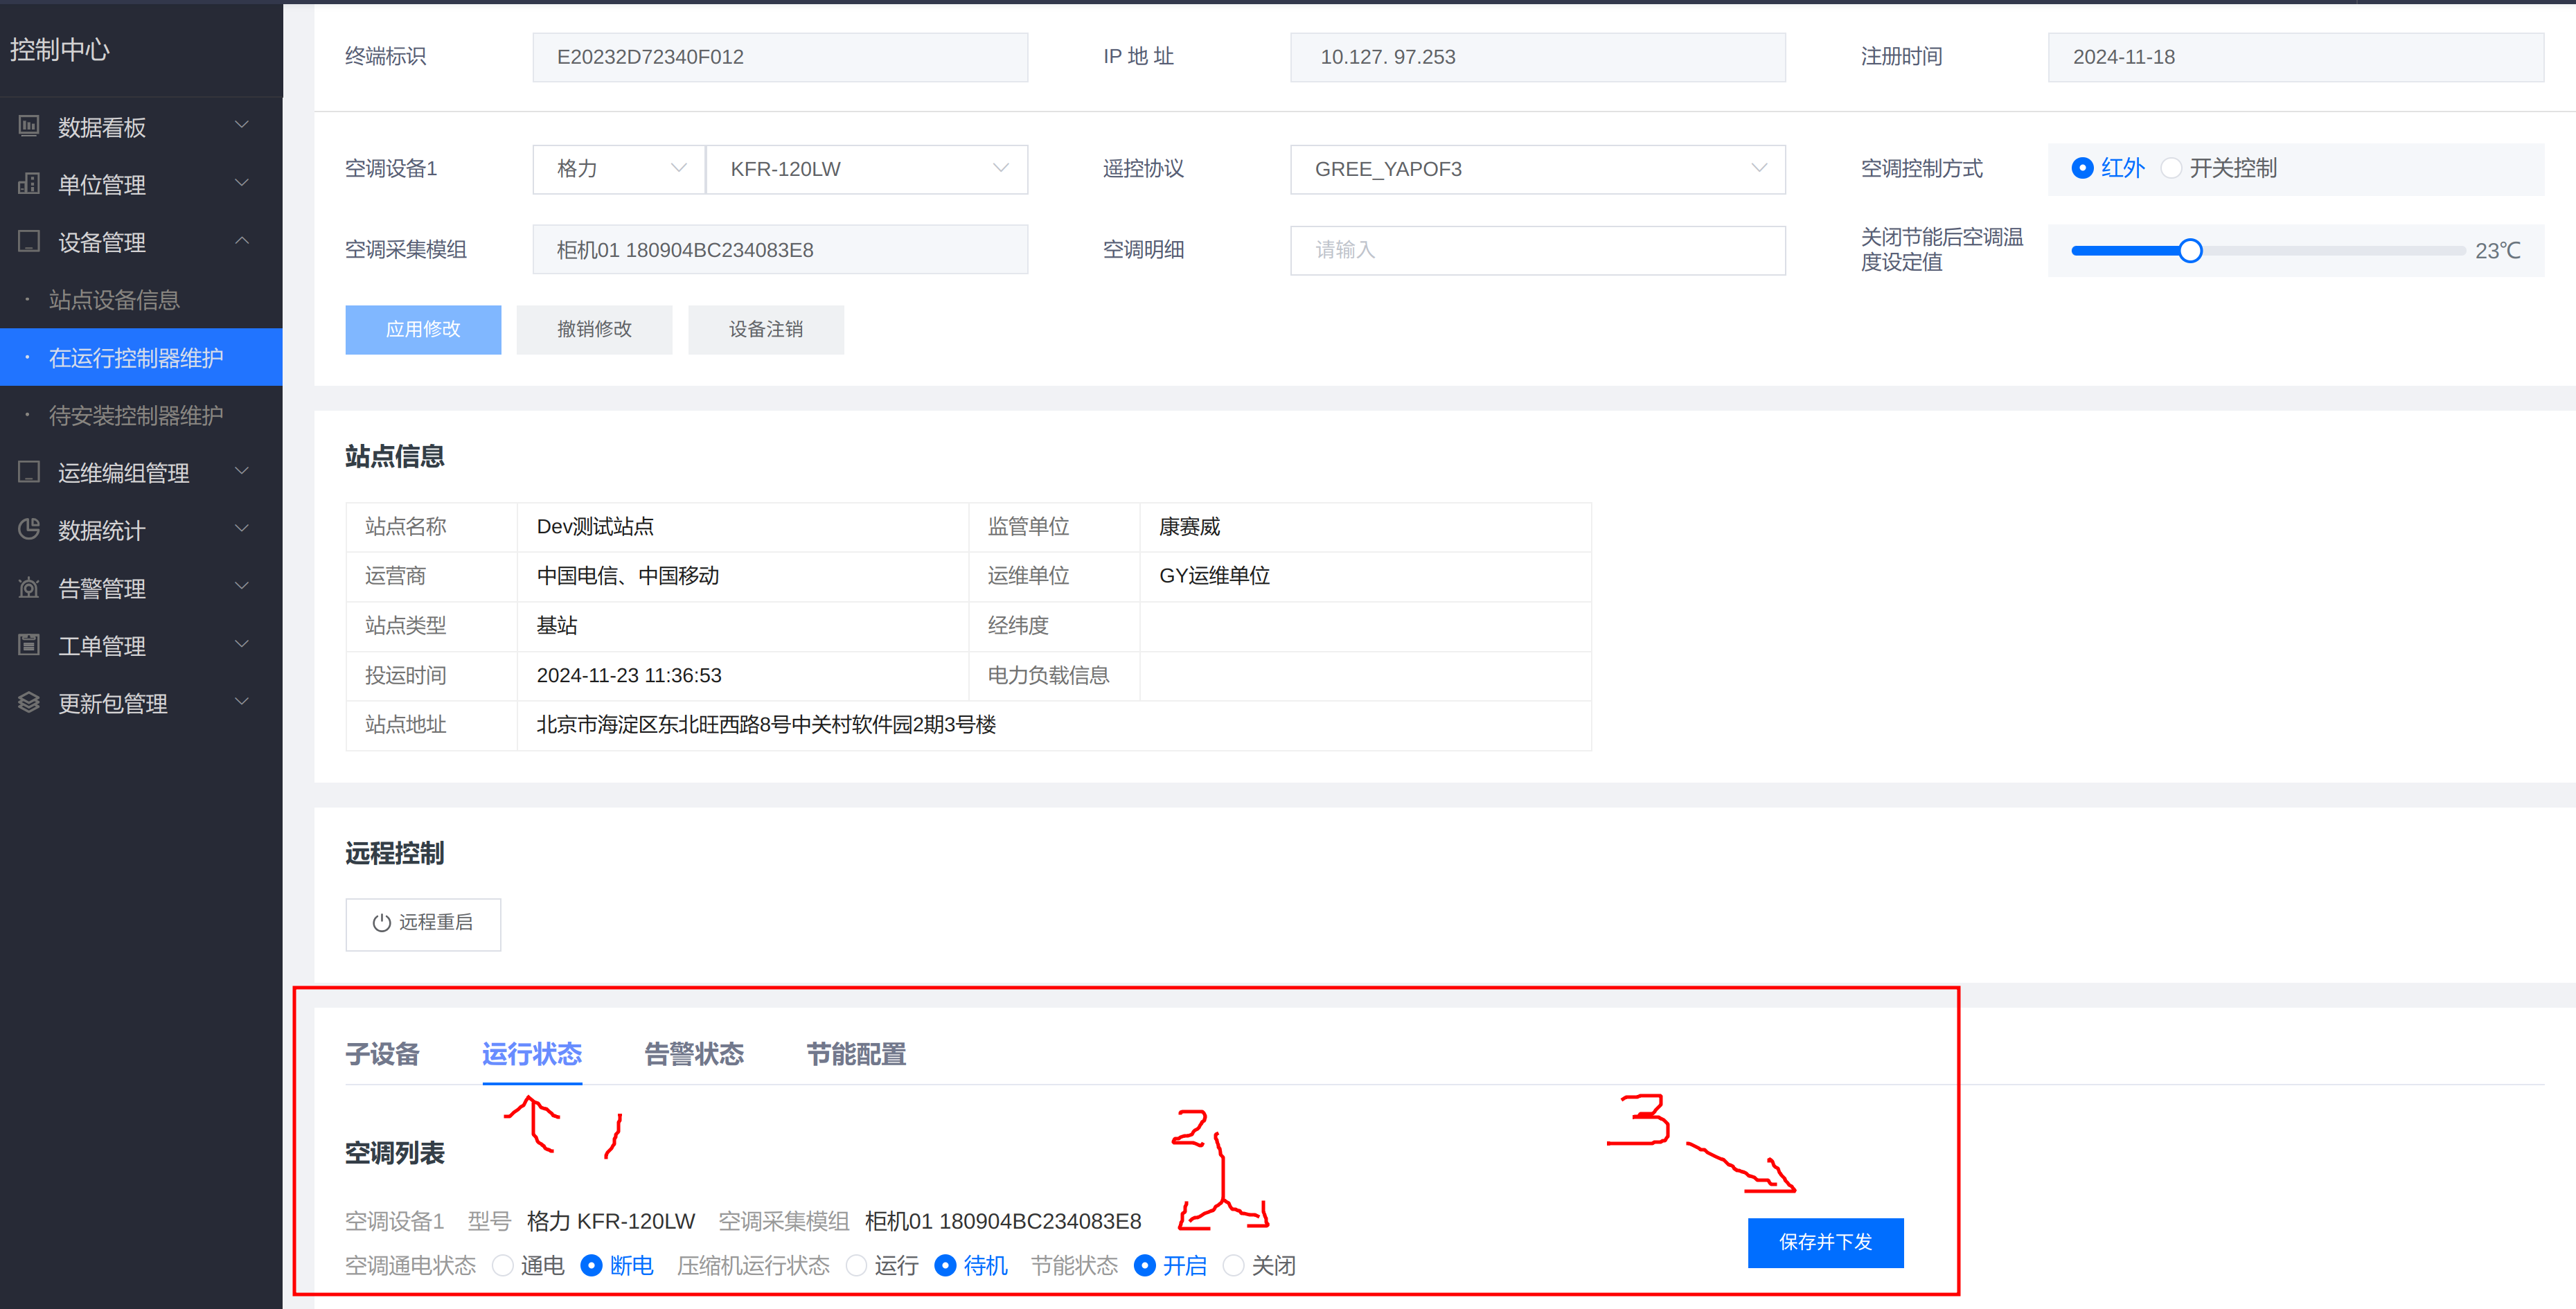Click the 设备管理 sidebar icon
The image size is (2576, 1309).
(x=29, y=241)
